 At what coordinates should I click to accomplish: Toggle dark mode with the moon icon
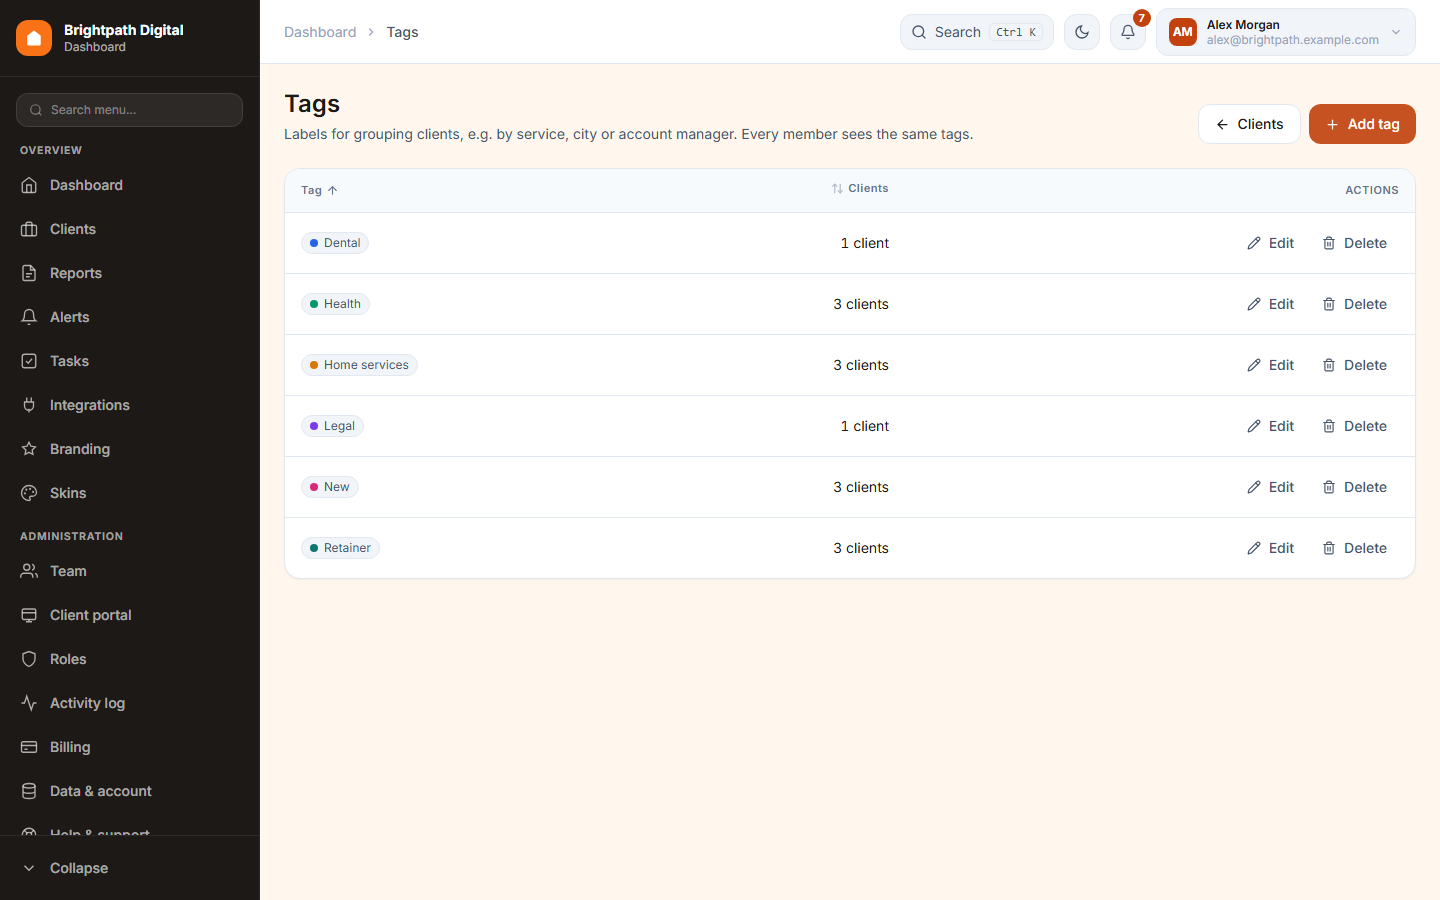(1082, 32)
